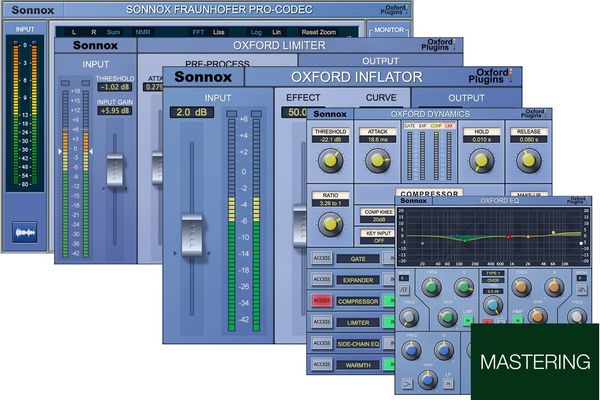
Task: Toggle the L channel display in Pro-Codec
Action: pyautogui.click(x=74, y=32)
